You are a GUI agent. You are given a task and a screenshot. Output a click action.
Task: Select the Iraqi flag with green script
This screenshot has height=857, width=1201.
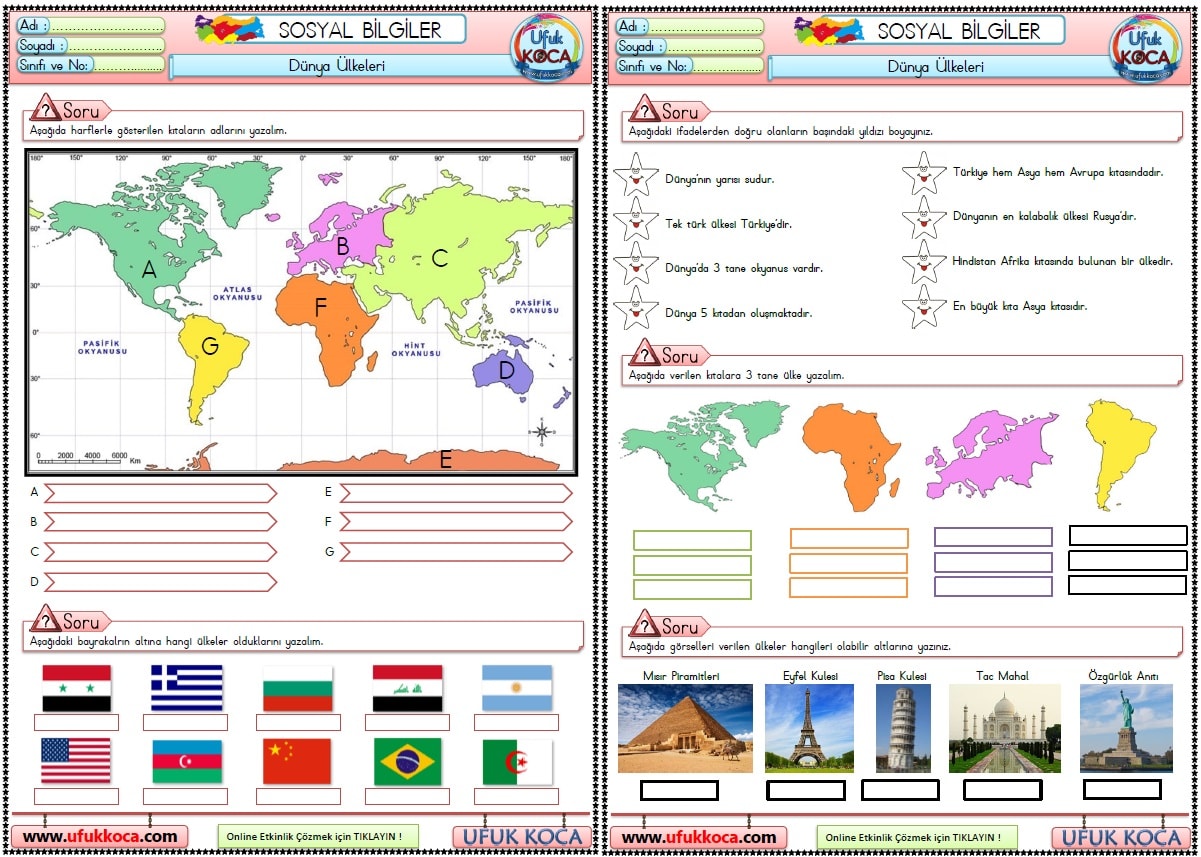[x=407, y=688]
